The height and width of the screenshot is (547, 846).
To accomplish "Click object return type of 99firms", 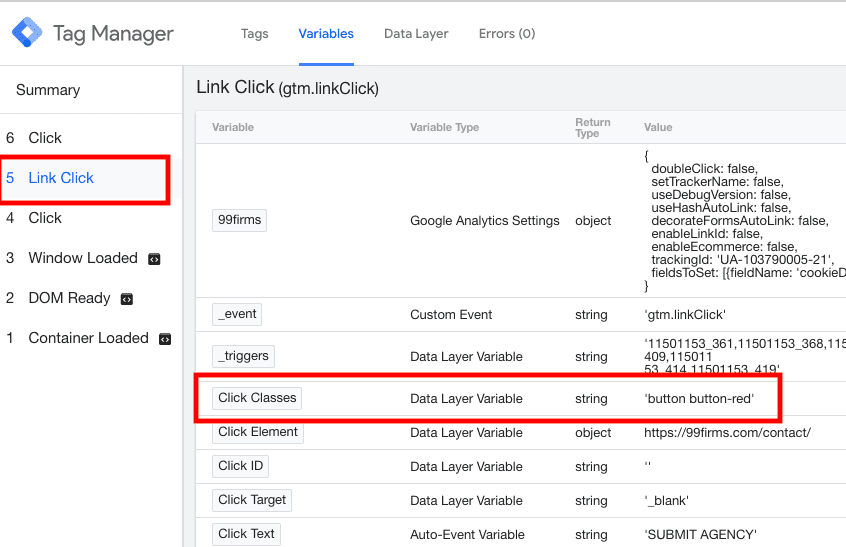I will click(593, 221).
